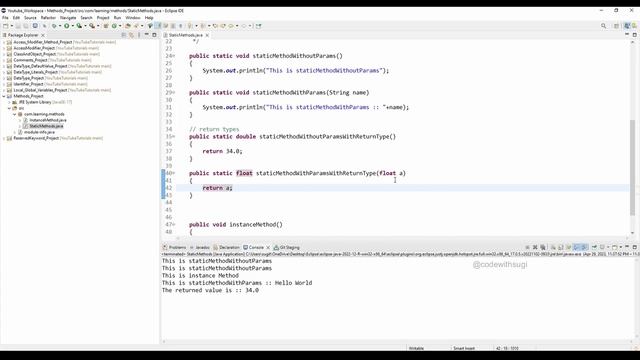The height and width of the screenshot is (360, 640).
Task: Open the Run menu
Action: (x=117, y=18)
